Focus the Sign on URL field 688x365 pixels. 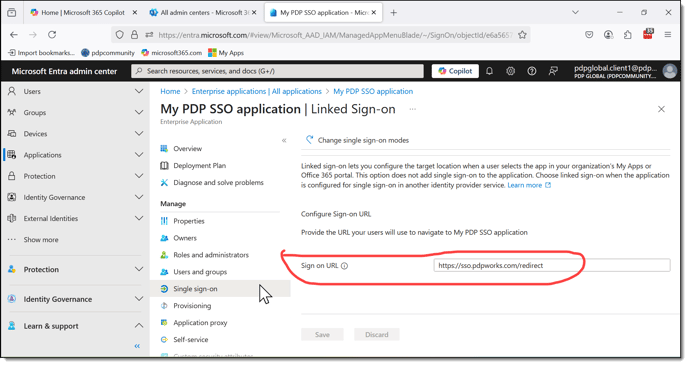552,265
